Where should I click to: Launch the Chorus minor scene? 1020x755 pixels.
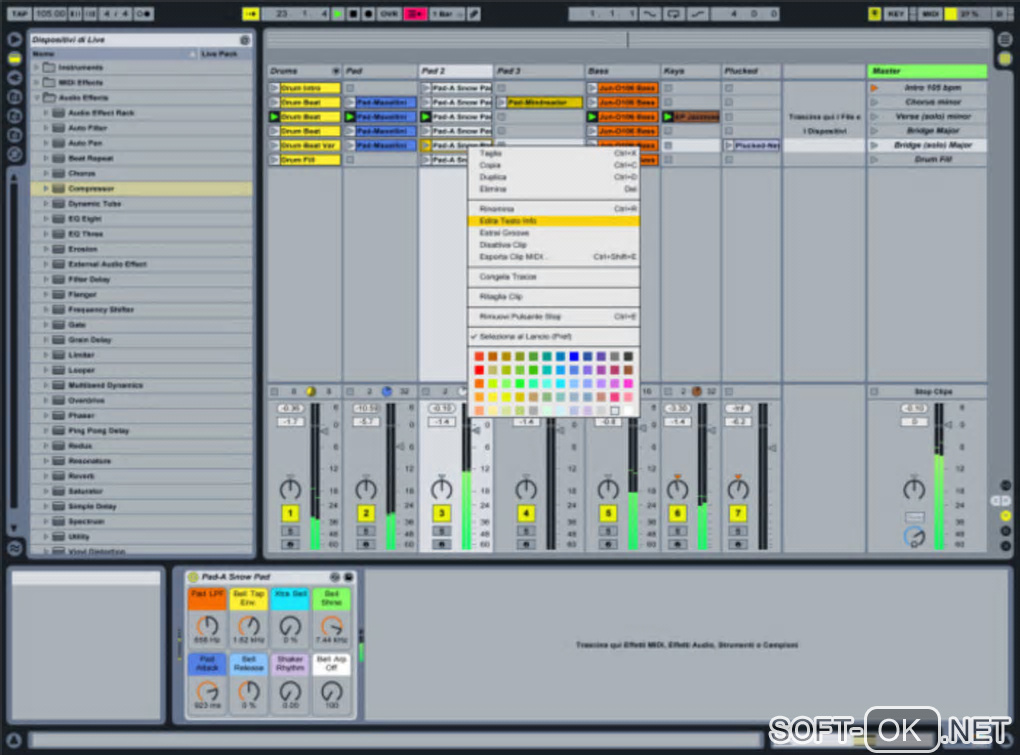(874, 102)
